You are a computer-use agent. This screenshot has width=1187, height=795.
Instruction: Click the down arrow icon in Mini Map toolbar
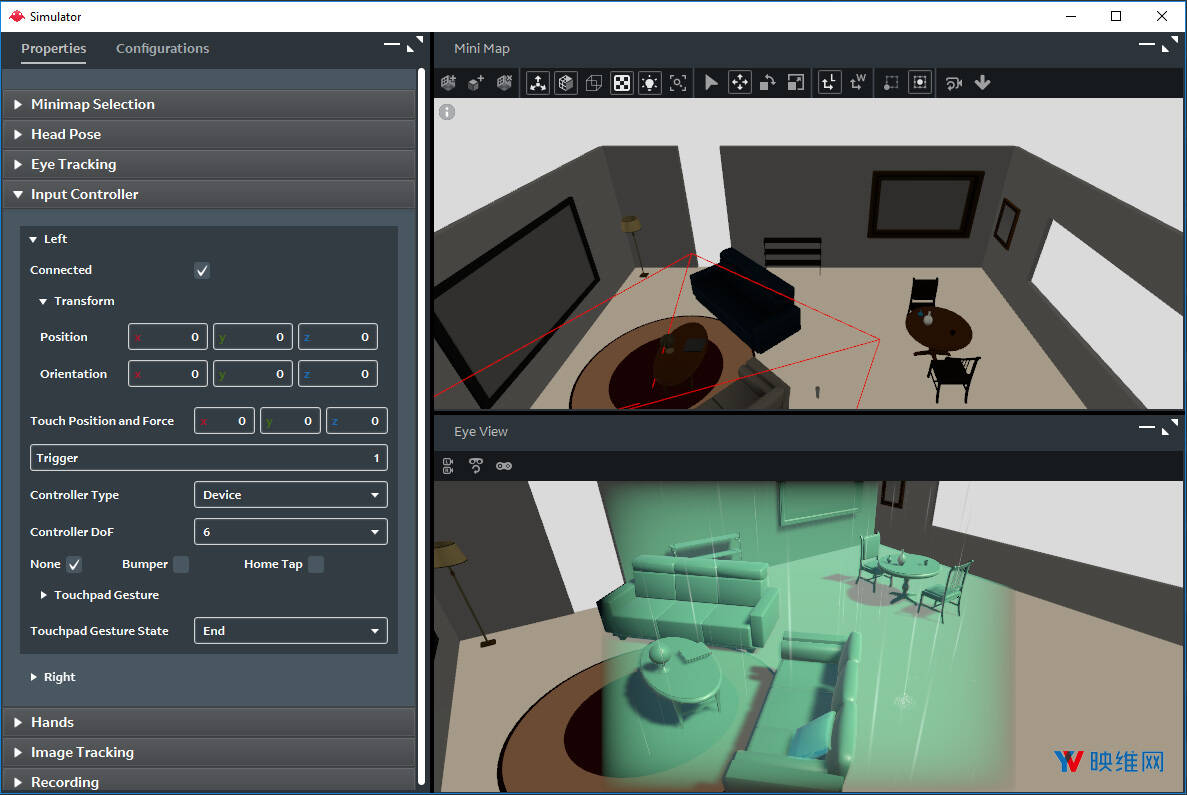[x=982, y=83]
